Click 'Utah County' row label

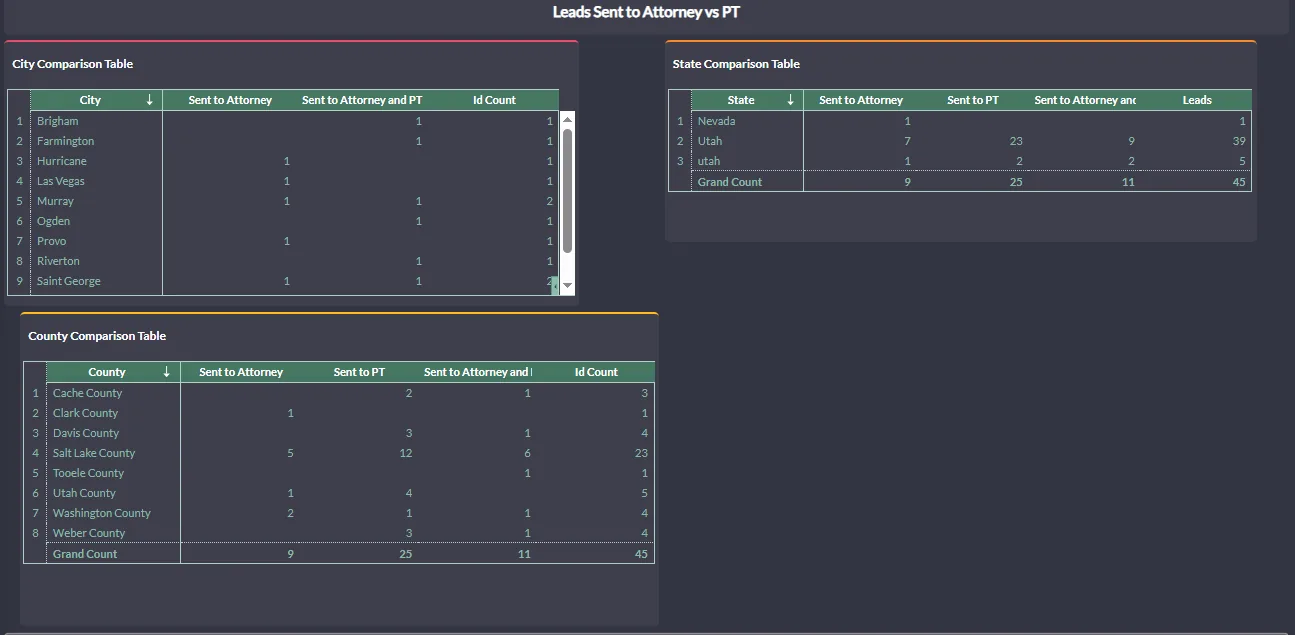tap(84, 493)
